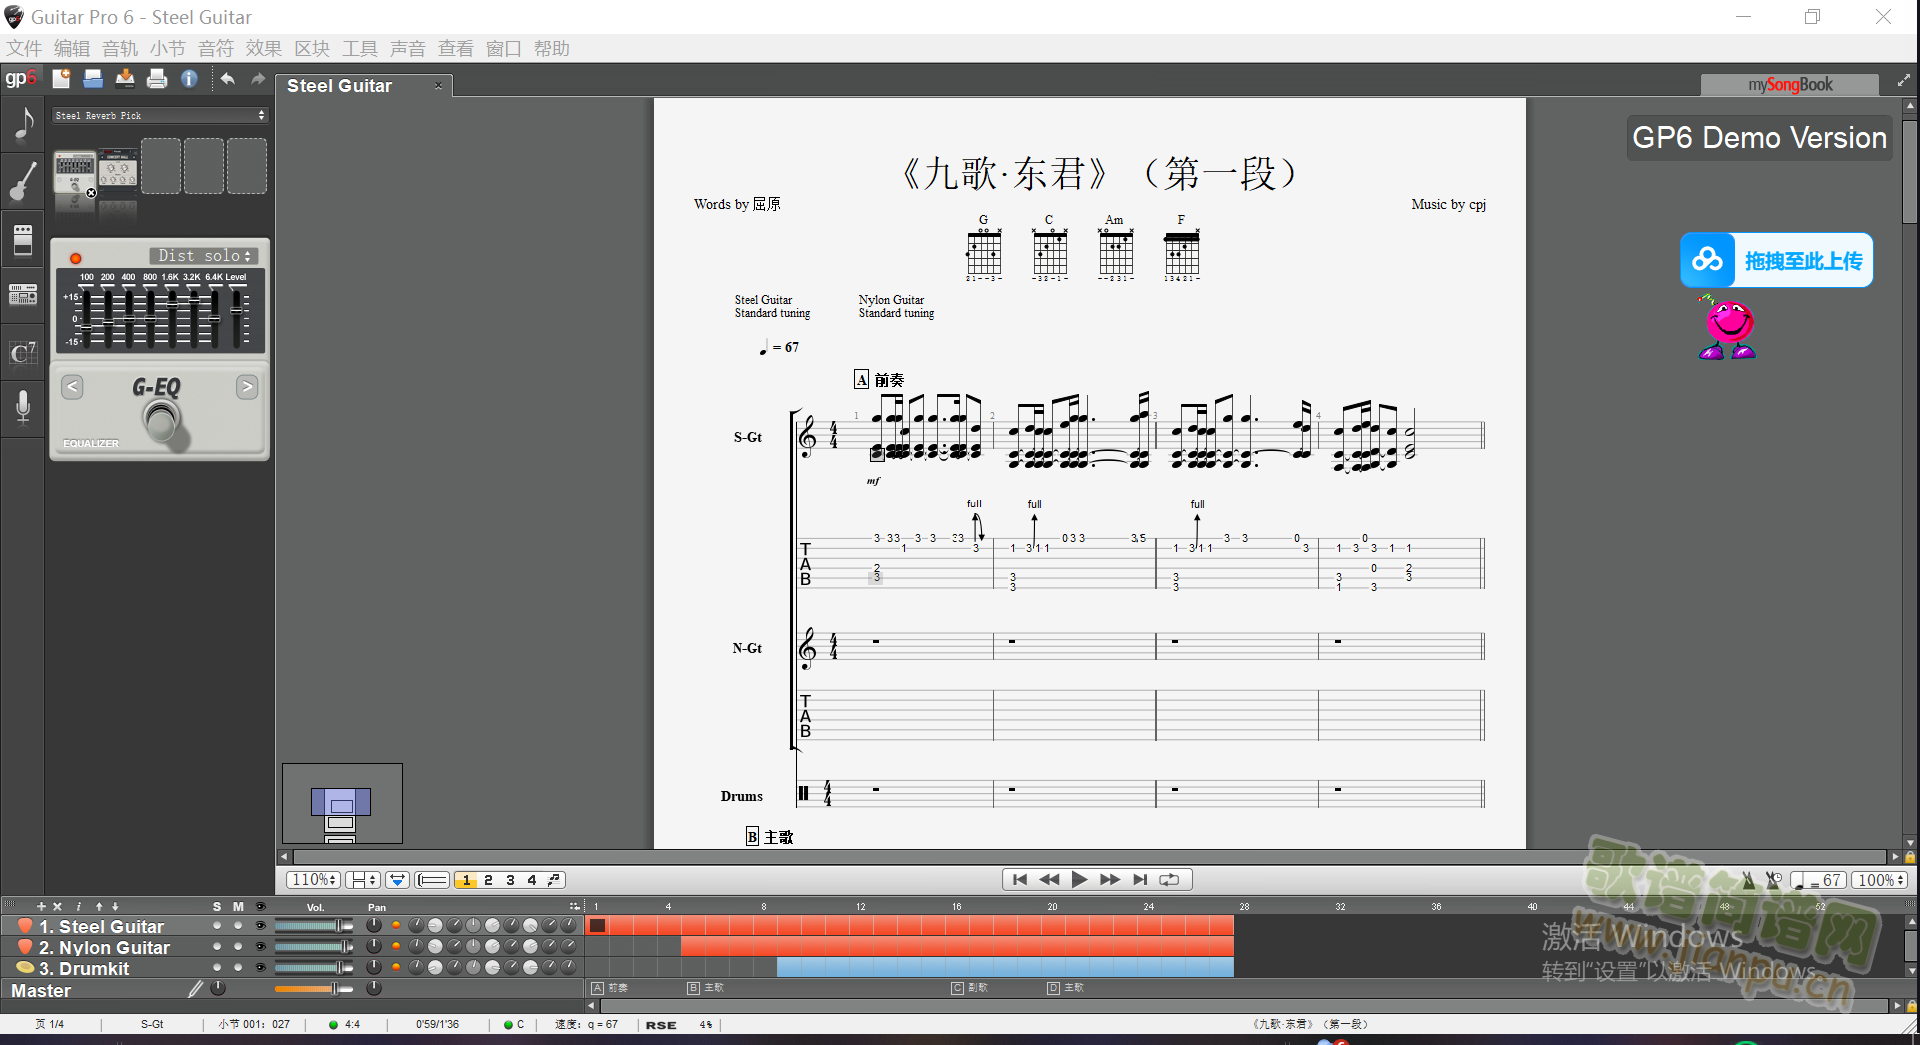Toggle the count-in metronome icon

pyautogui.click(x=1773, y=880)
